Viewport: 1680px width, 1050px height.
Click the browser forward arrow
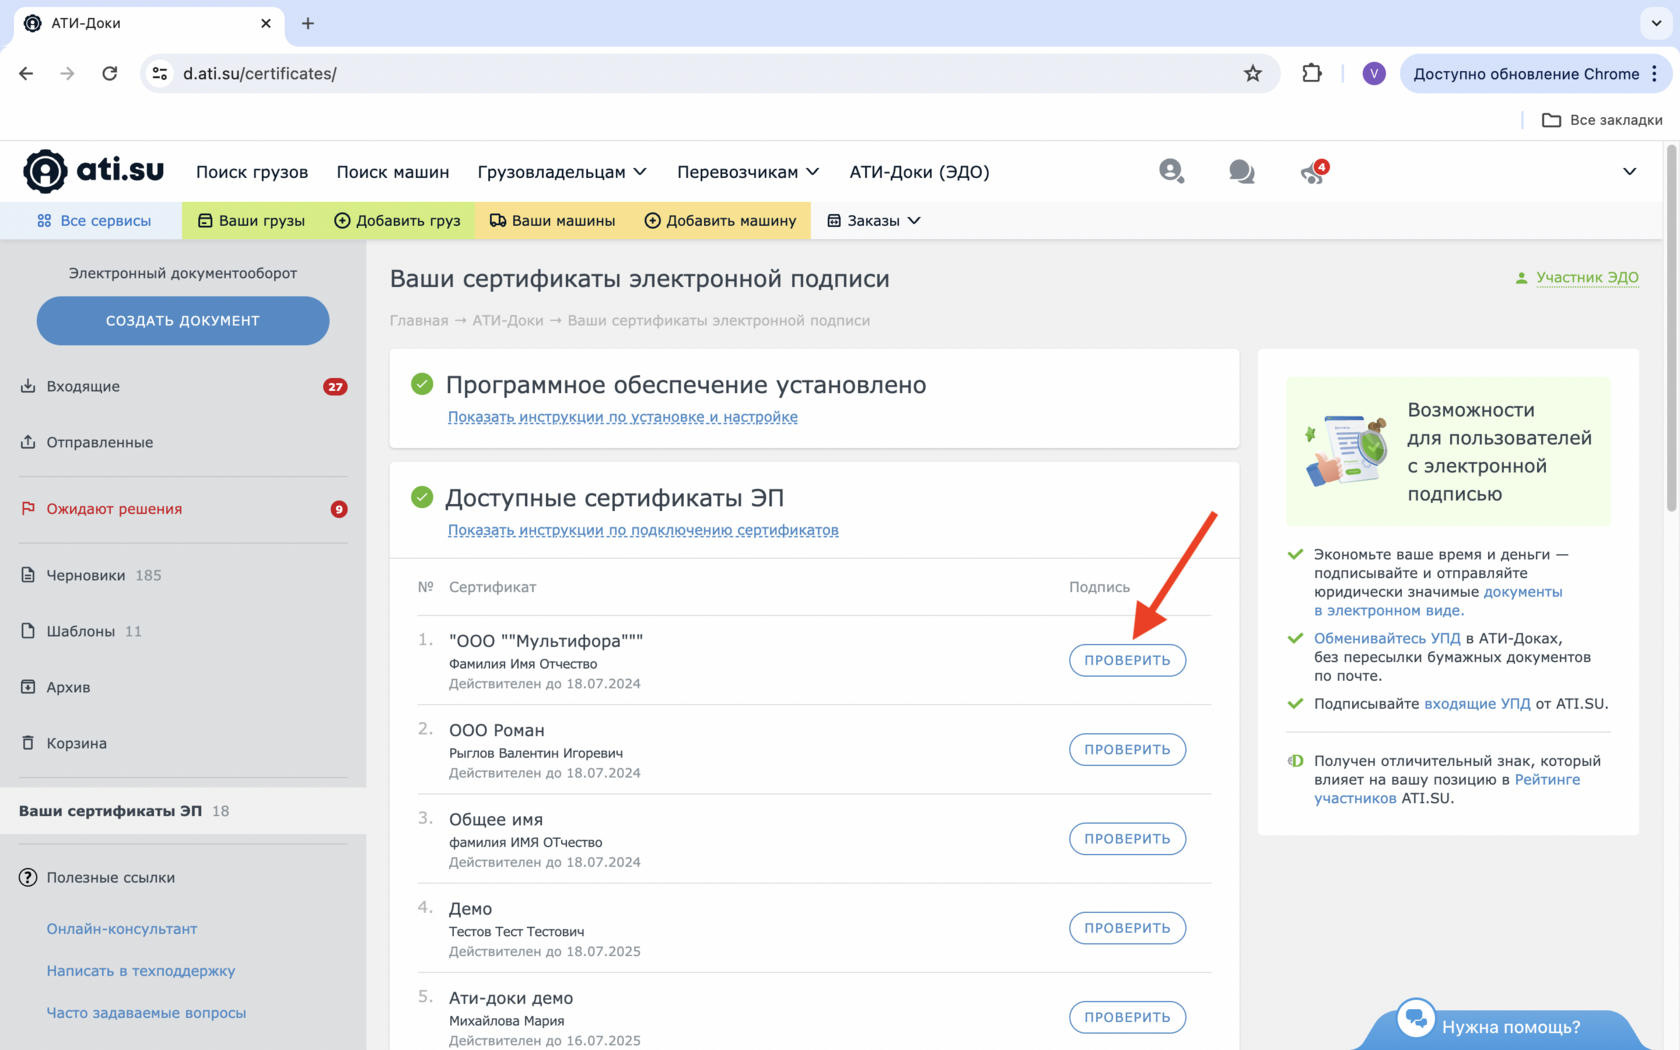coord(67,73)
